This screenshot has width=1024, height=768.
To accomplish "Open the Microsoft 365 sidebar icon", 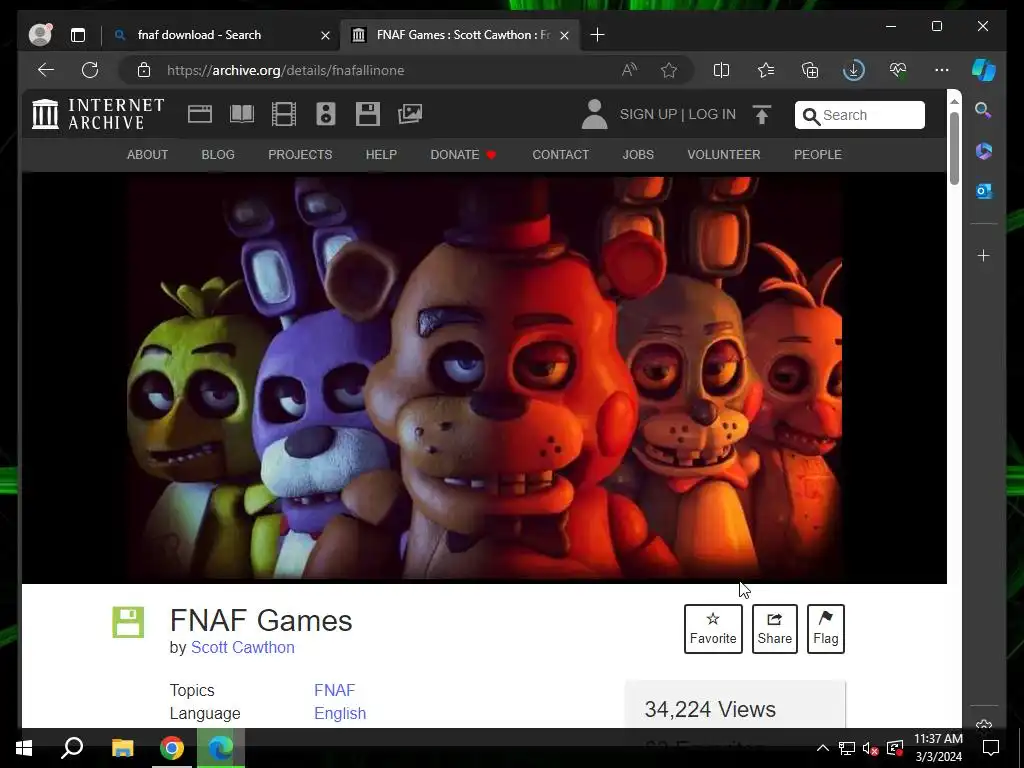I will (x=984, y=151).
